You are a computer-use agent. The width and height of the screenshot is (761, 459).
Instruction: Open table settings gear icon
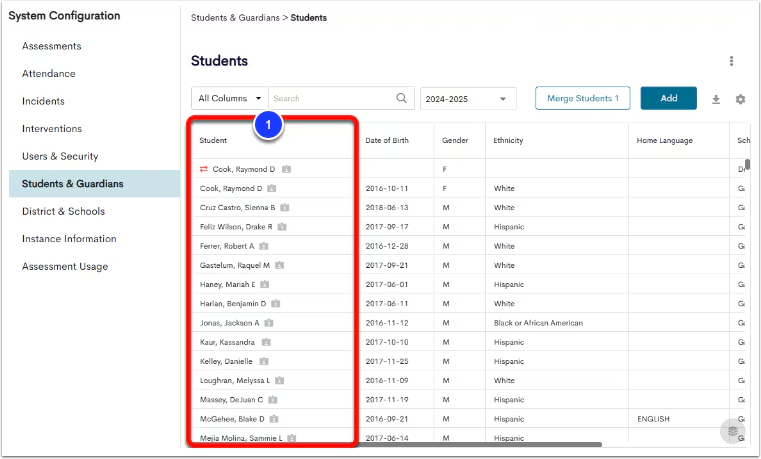click(740, 99)
